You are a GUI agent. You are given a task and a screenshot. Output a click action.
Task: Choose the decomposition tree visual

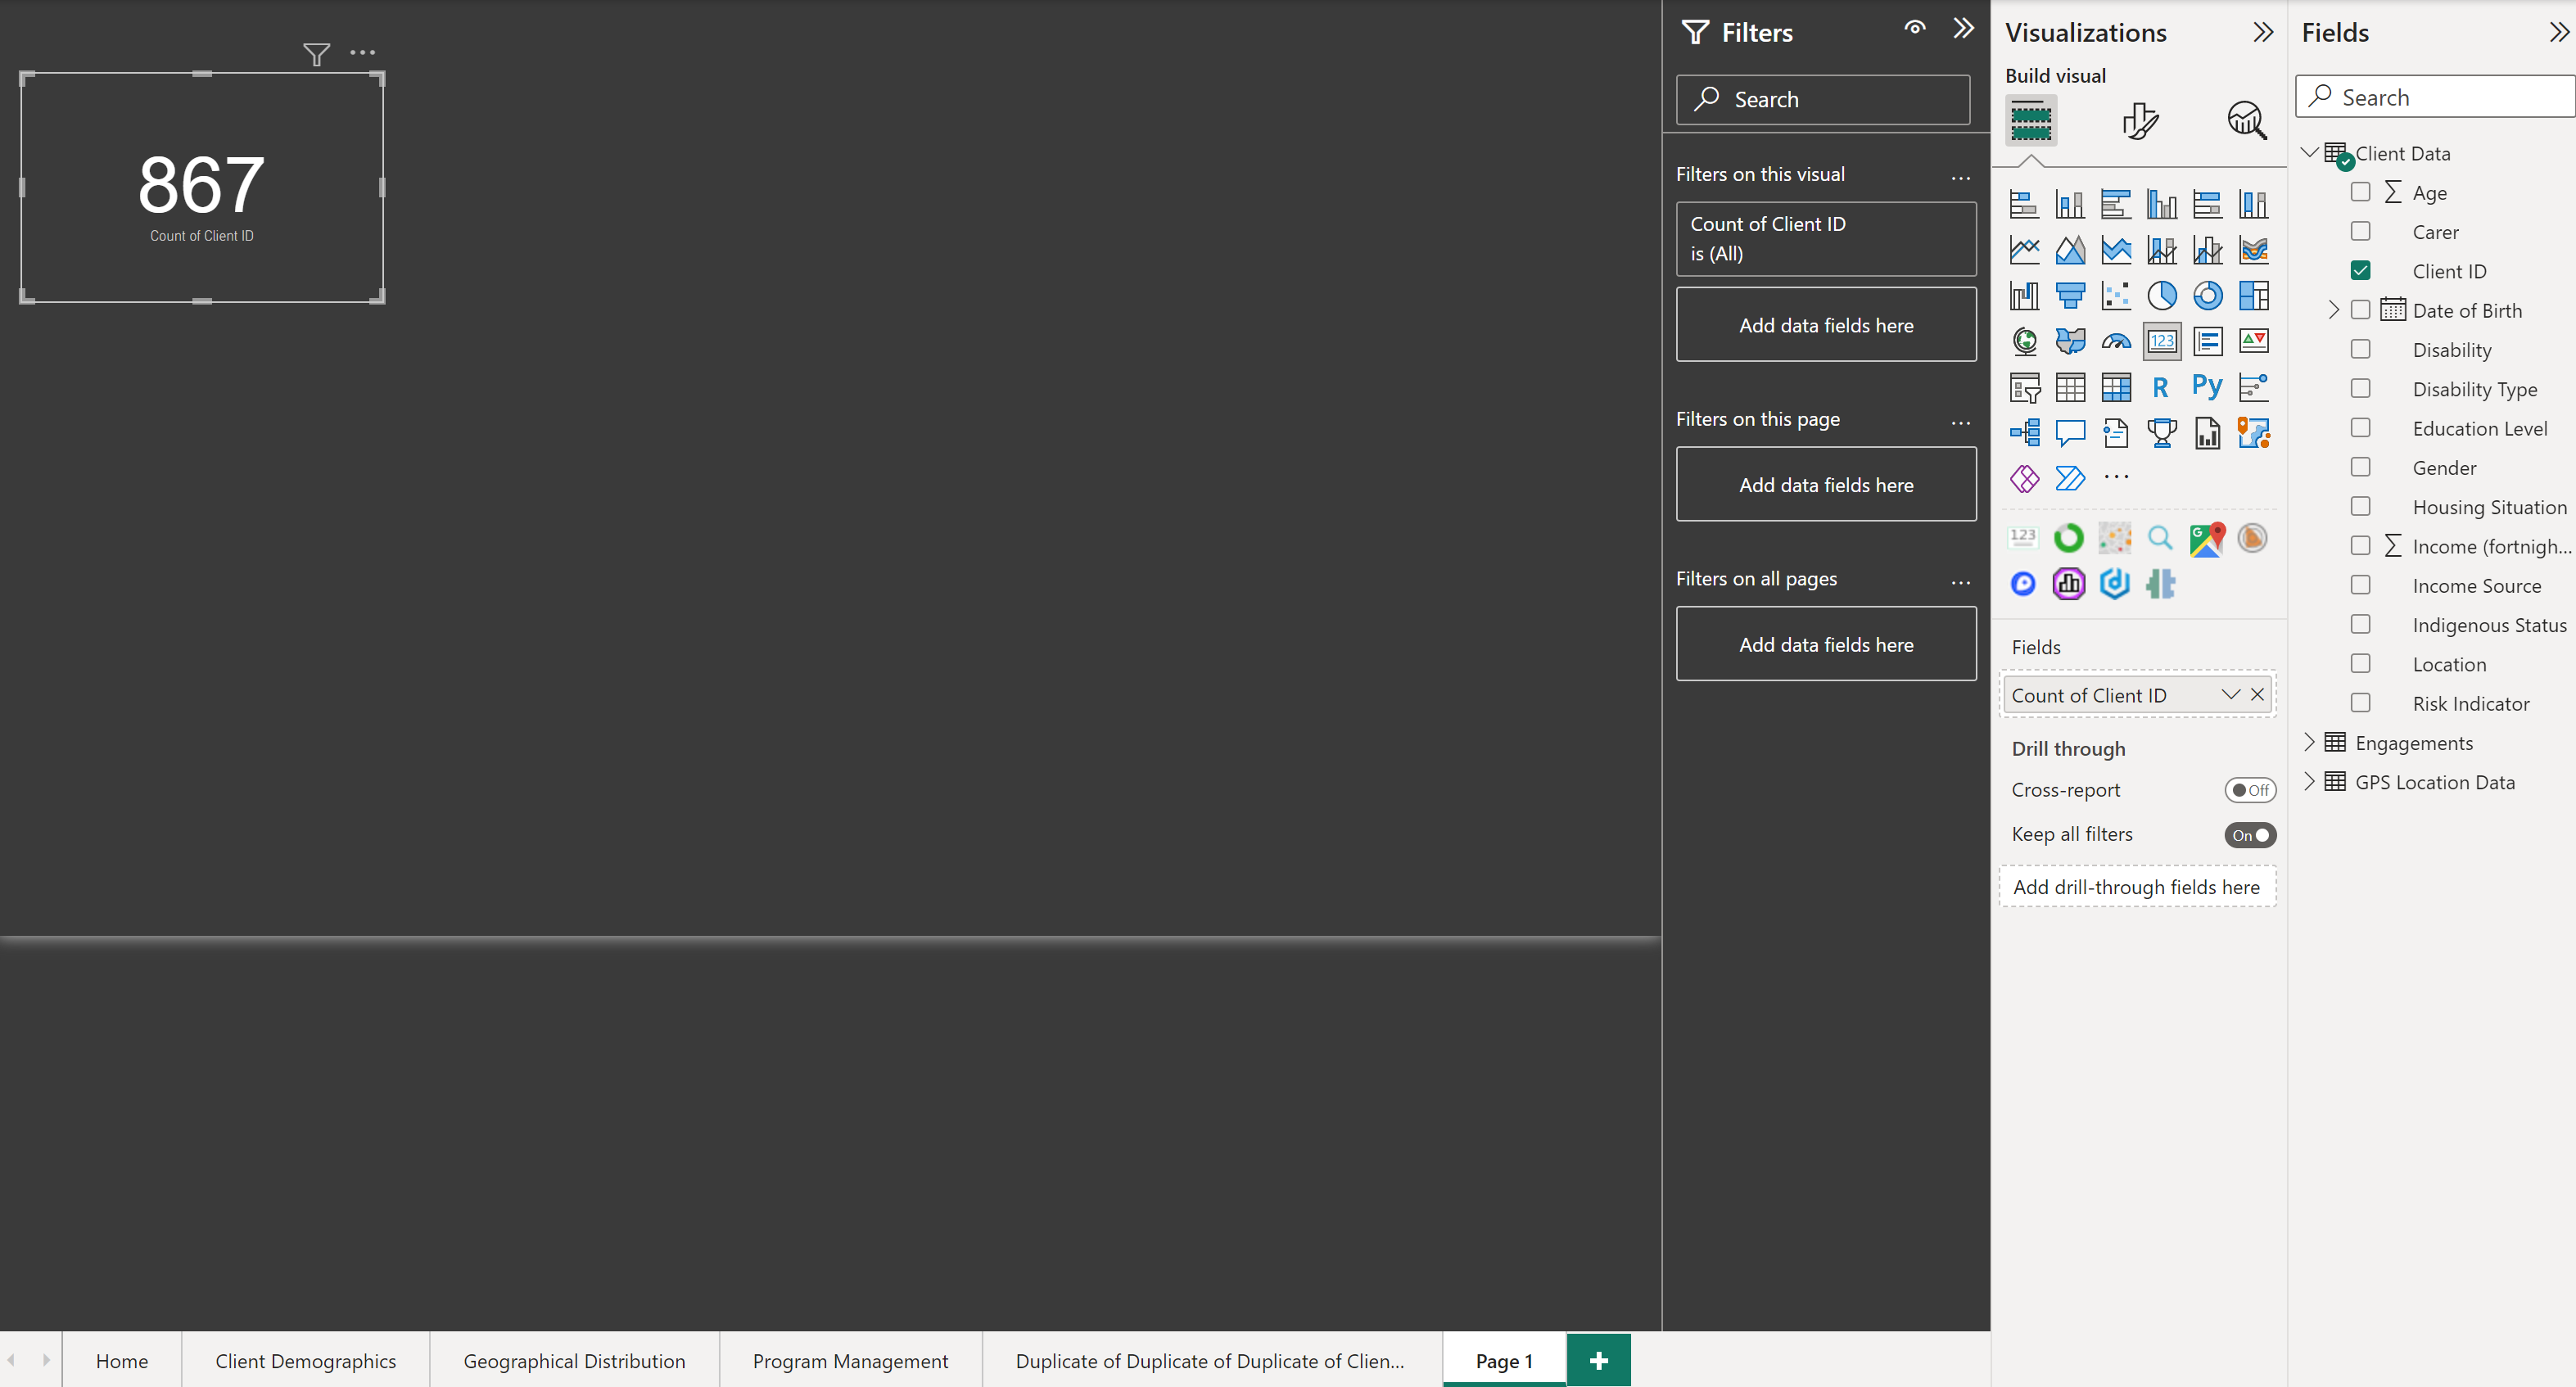(2024, 433)
